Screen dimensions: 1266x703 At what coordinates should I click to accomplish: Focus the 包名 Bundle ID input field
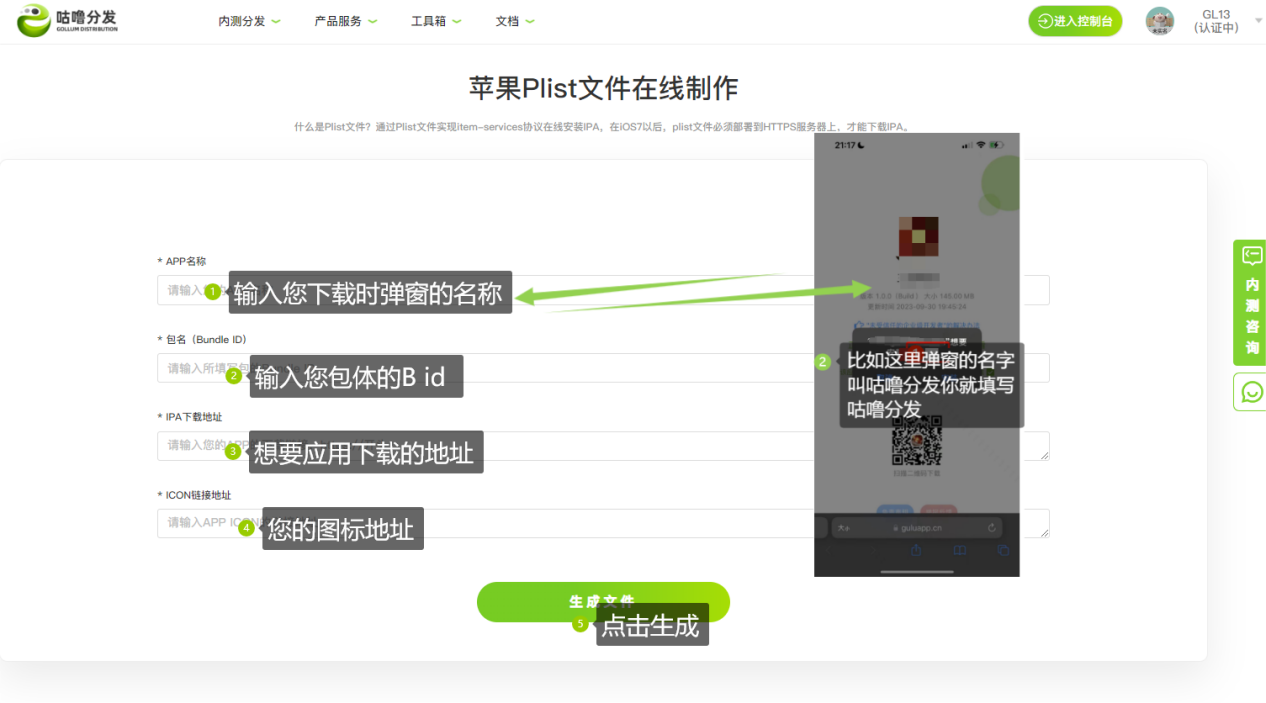pyautogui.click(x=603, y=368)
